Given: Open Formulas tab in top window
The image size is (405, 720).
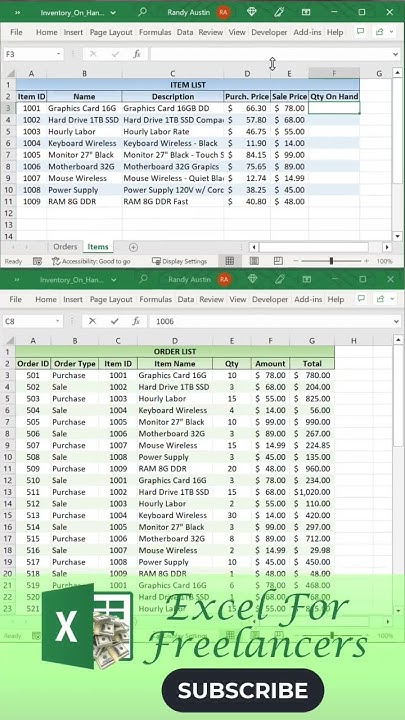Looking at the screenshot, I should (155, 32).
